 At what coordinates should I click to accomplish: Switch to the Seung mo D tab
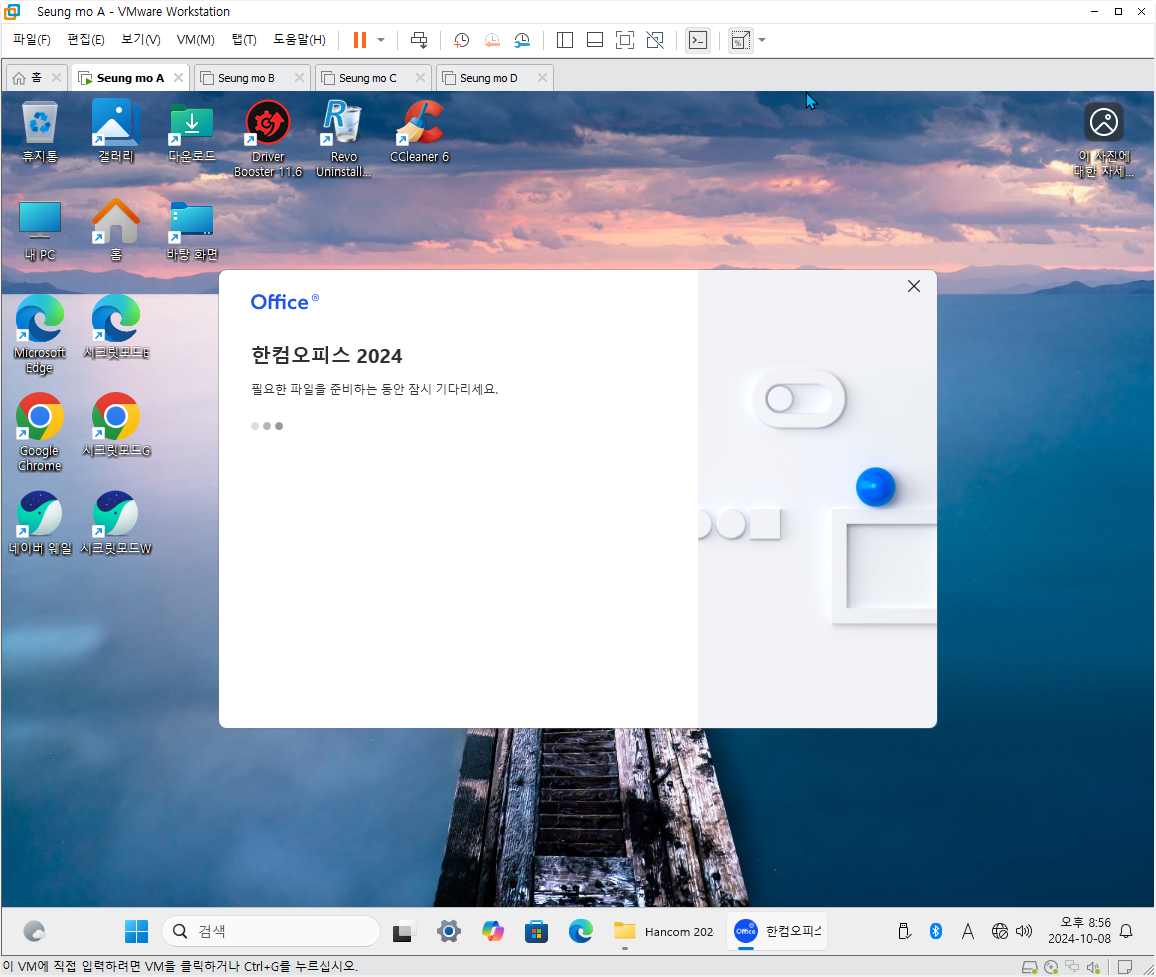[488, 77]
